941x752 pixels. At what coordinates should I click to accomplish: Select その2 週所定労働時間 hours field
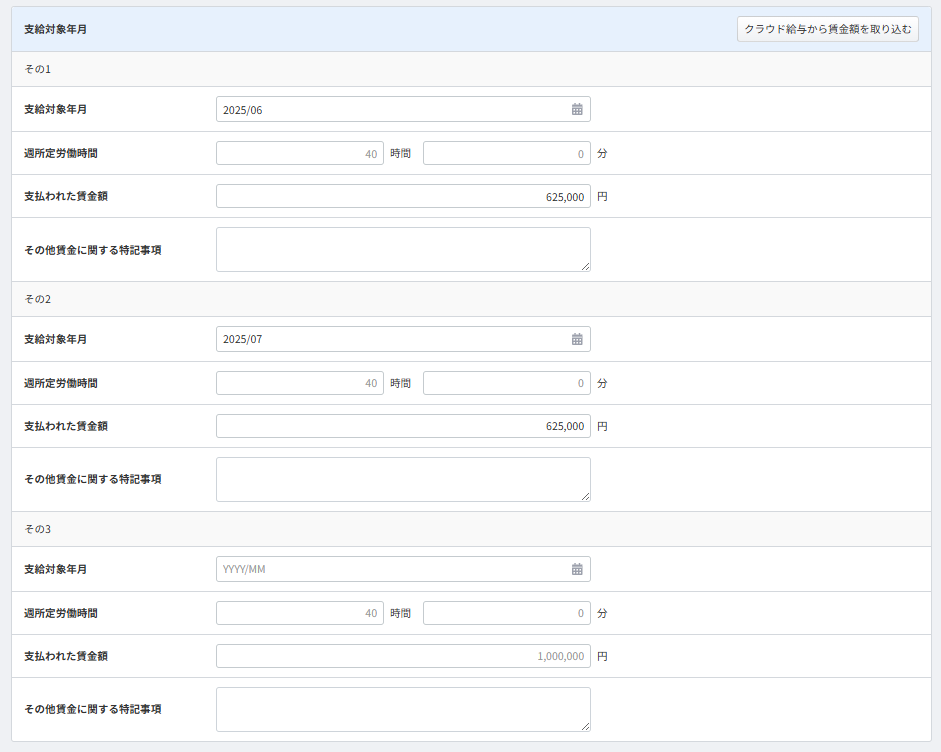tap(299, 384)
